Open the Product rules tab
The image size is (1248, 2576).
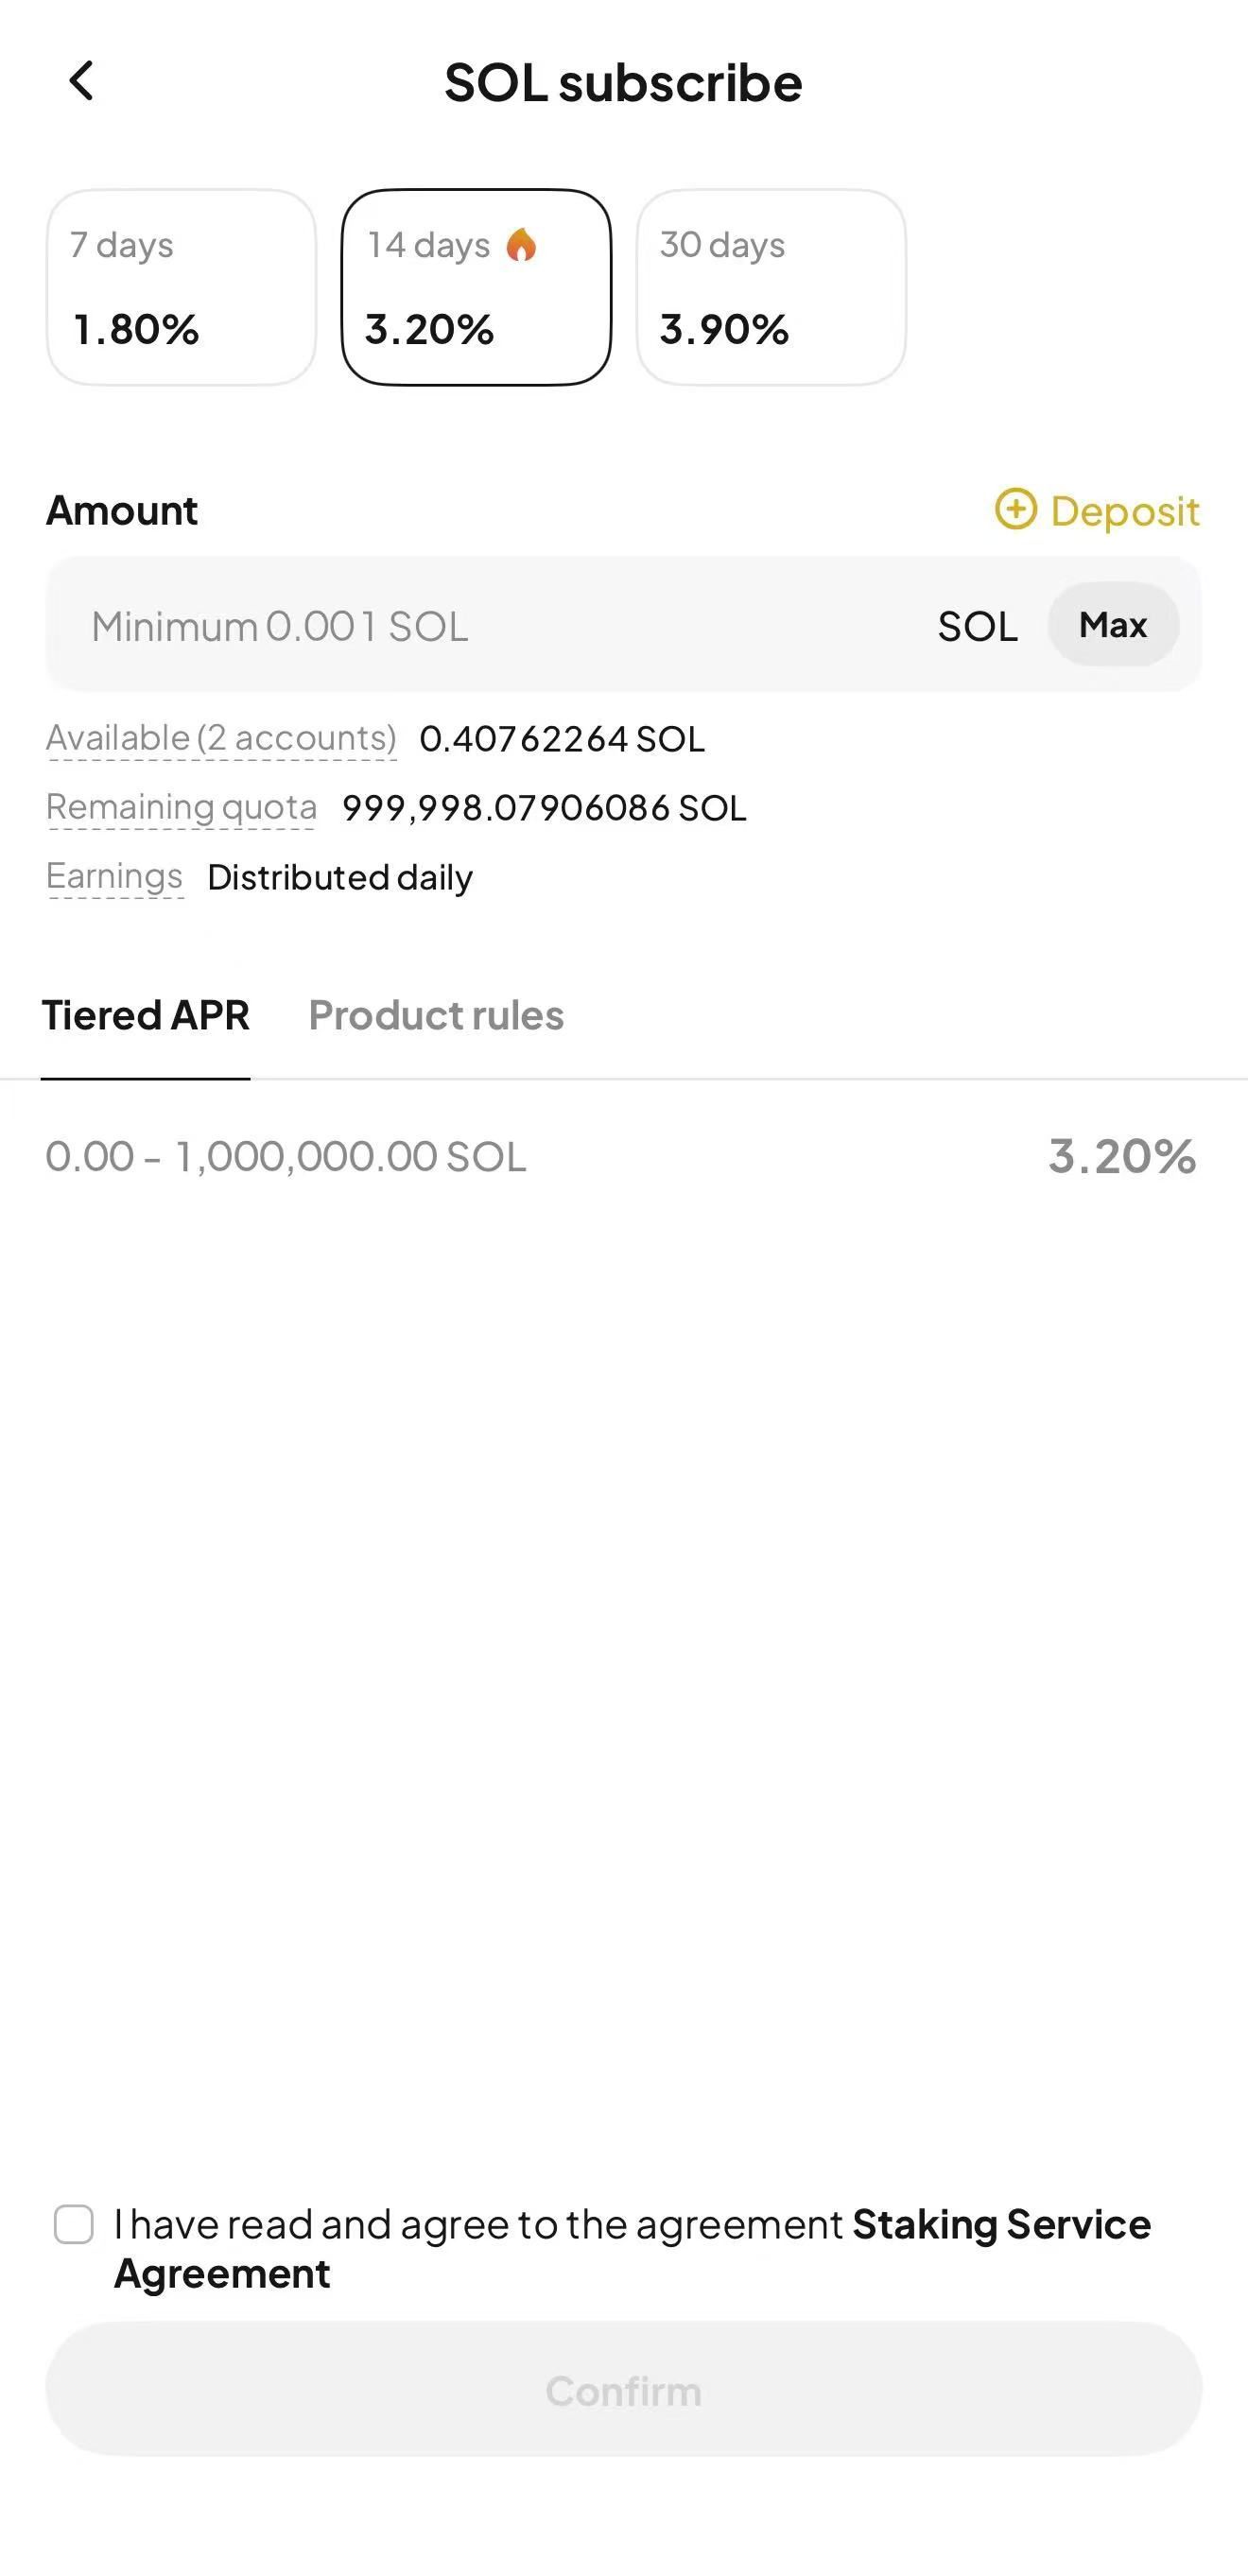pos(436,1016)
